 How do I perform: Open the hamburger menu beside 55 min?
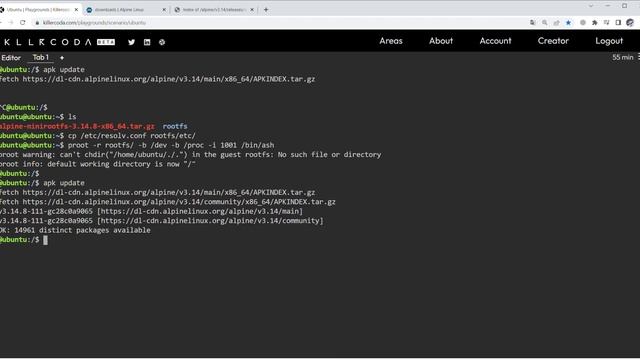tap(638, 57)
